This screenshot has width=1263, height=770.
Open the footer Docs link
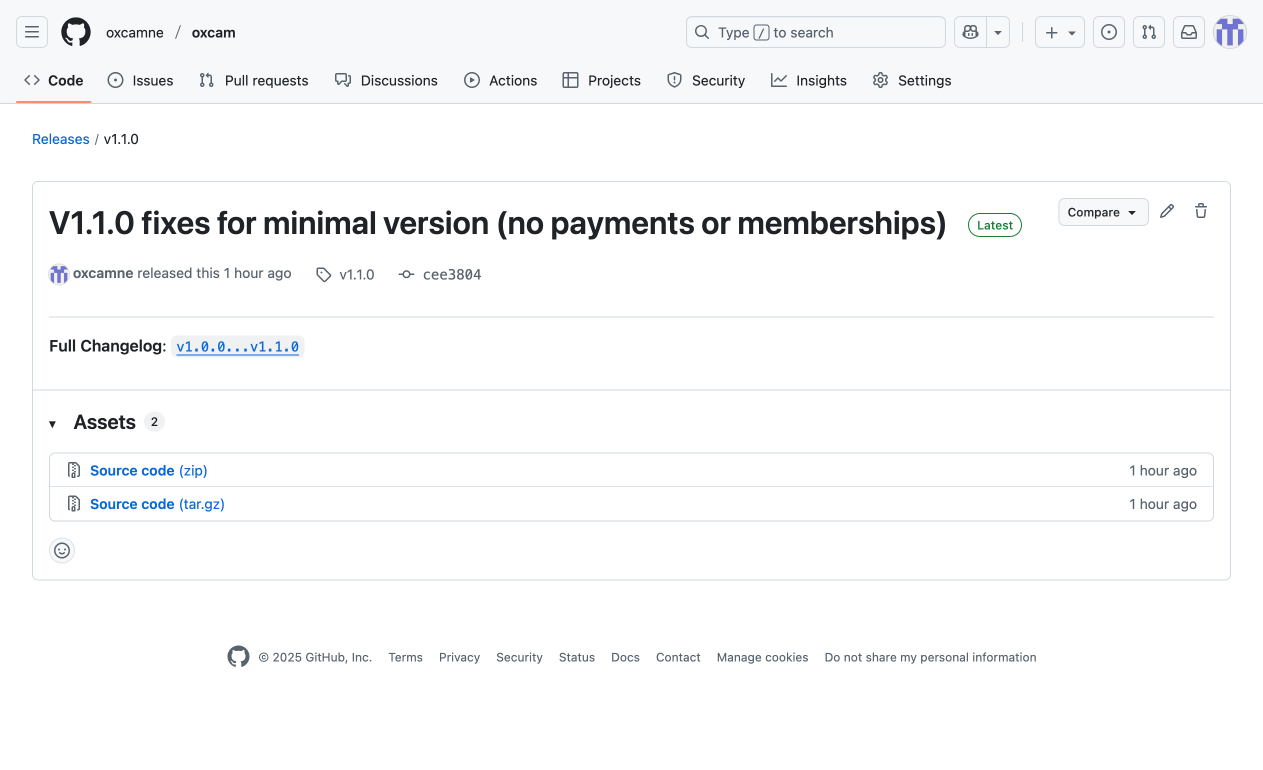coord(625,657)
